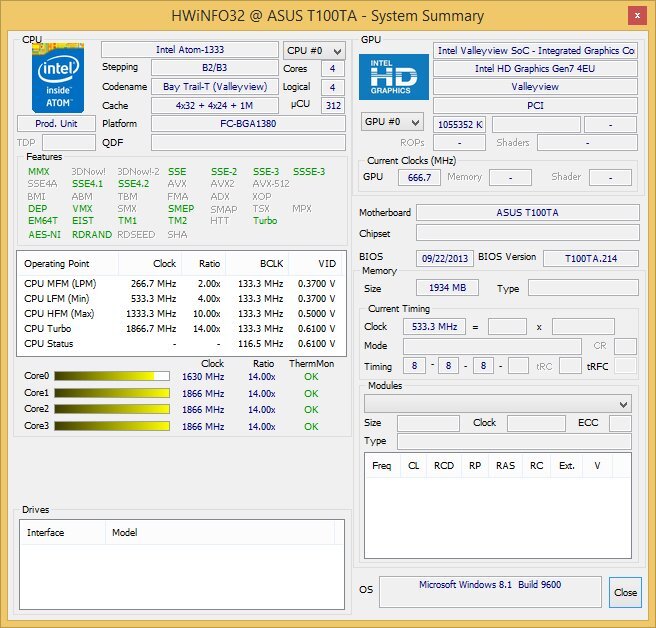
Task: Click the Close button
Action: (625, 592)
